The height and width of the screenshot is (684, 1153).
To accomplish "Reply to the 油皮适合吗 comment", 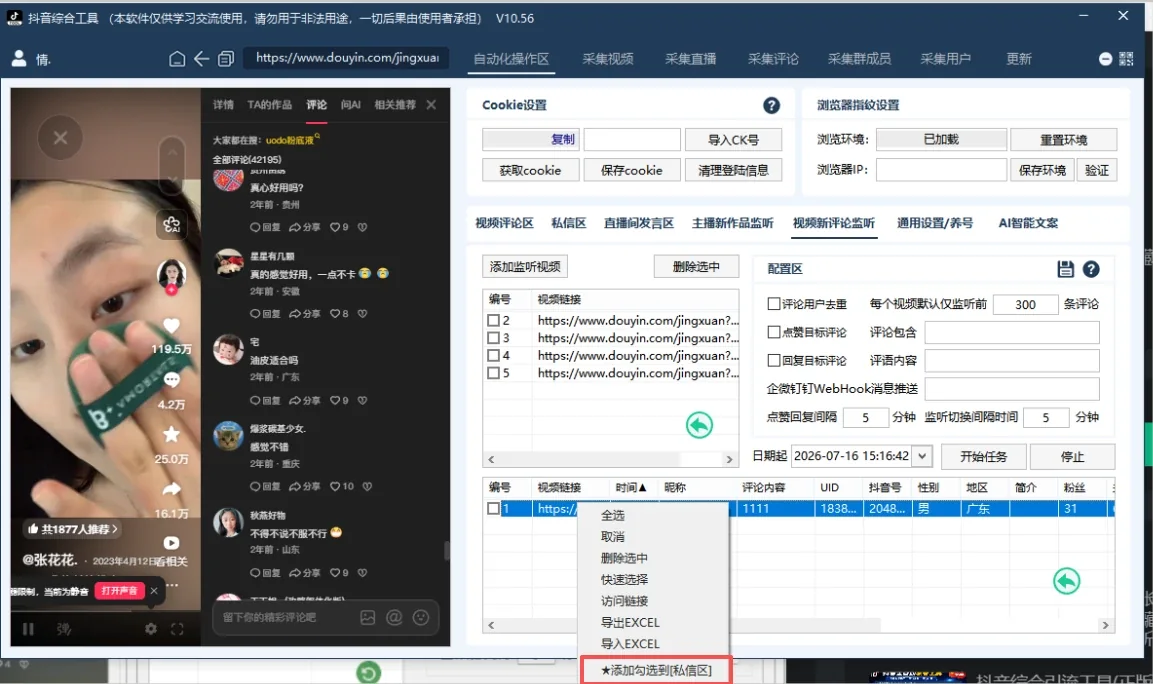I will 265,400.
